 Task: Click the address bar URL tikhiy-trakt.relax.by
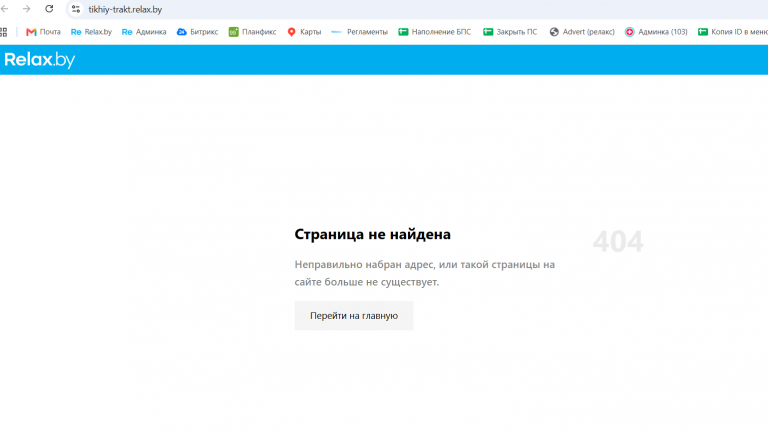[125, 9]
